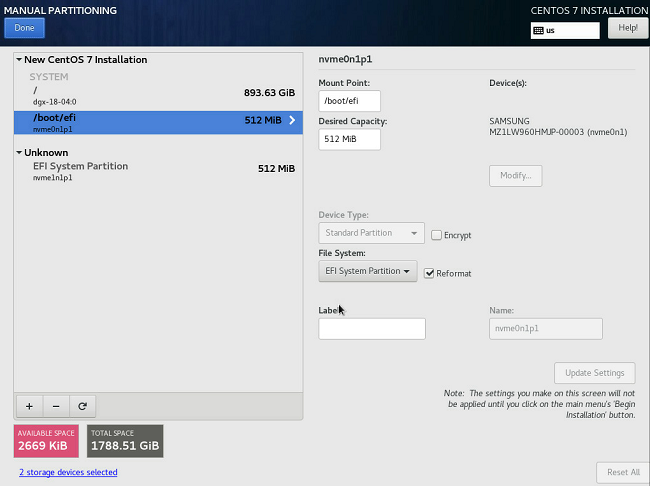The width and height of the screenshot is (650, 486).
Task: Click the Mount Point text field
Action: (x=349, y=101)
